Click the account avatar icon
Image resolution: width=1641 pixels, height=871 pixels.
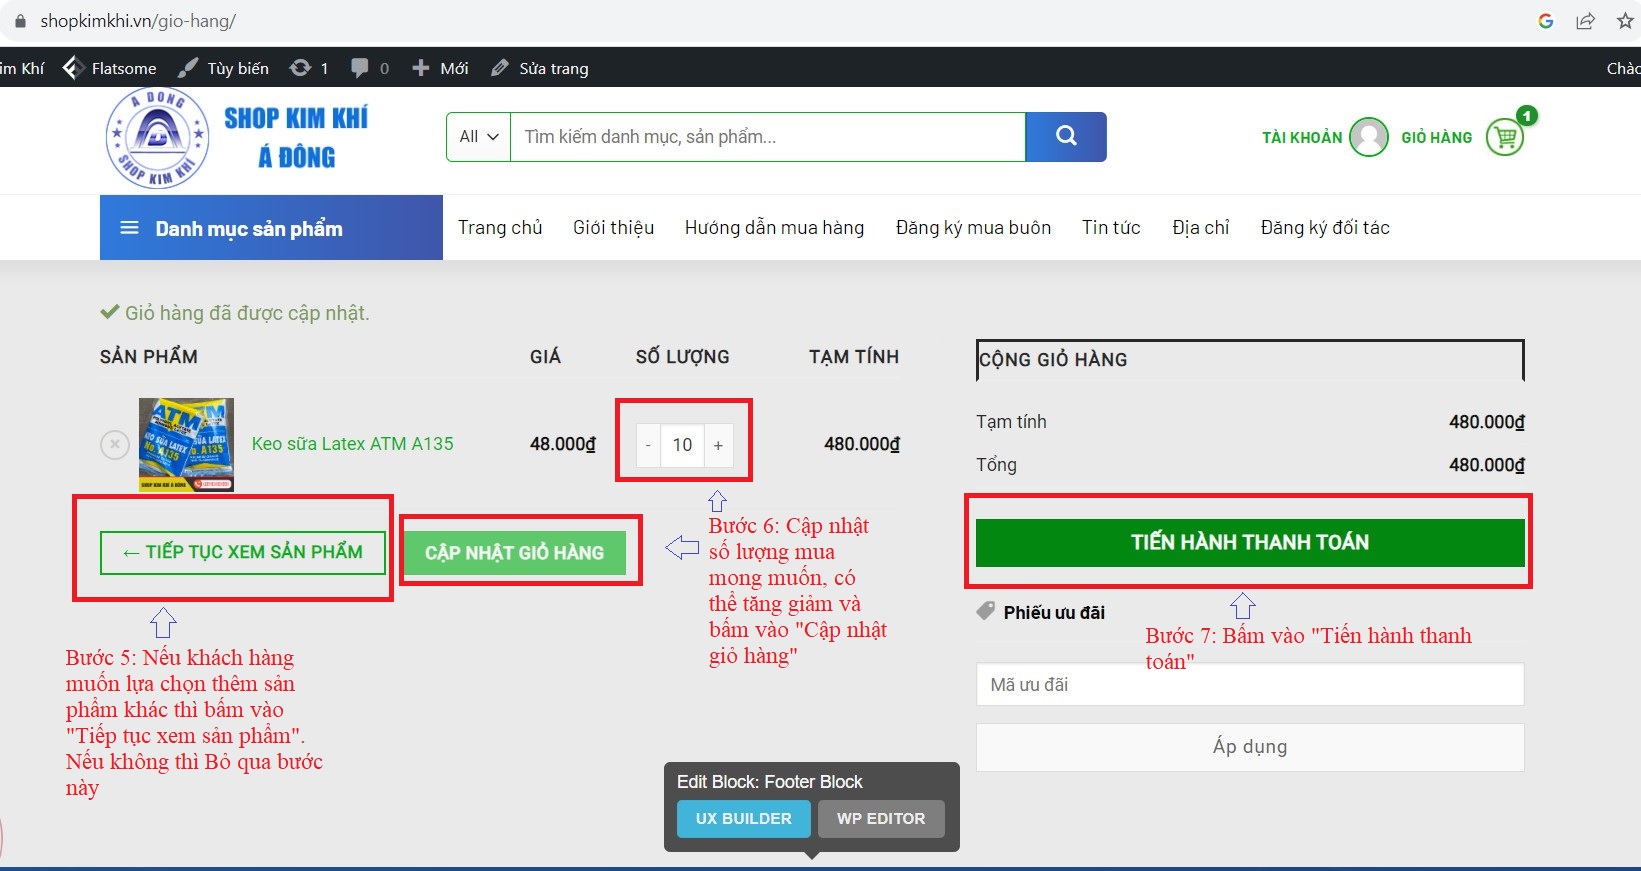[x=1368, y=137]
